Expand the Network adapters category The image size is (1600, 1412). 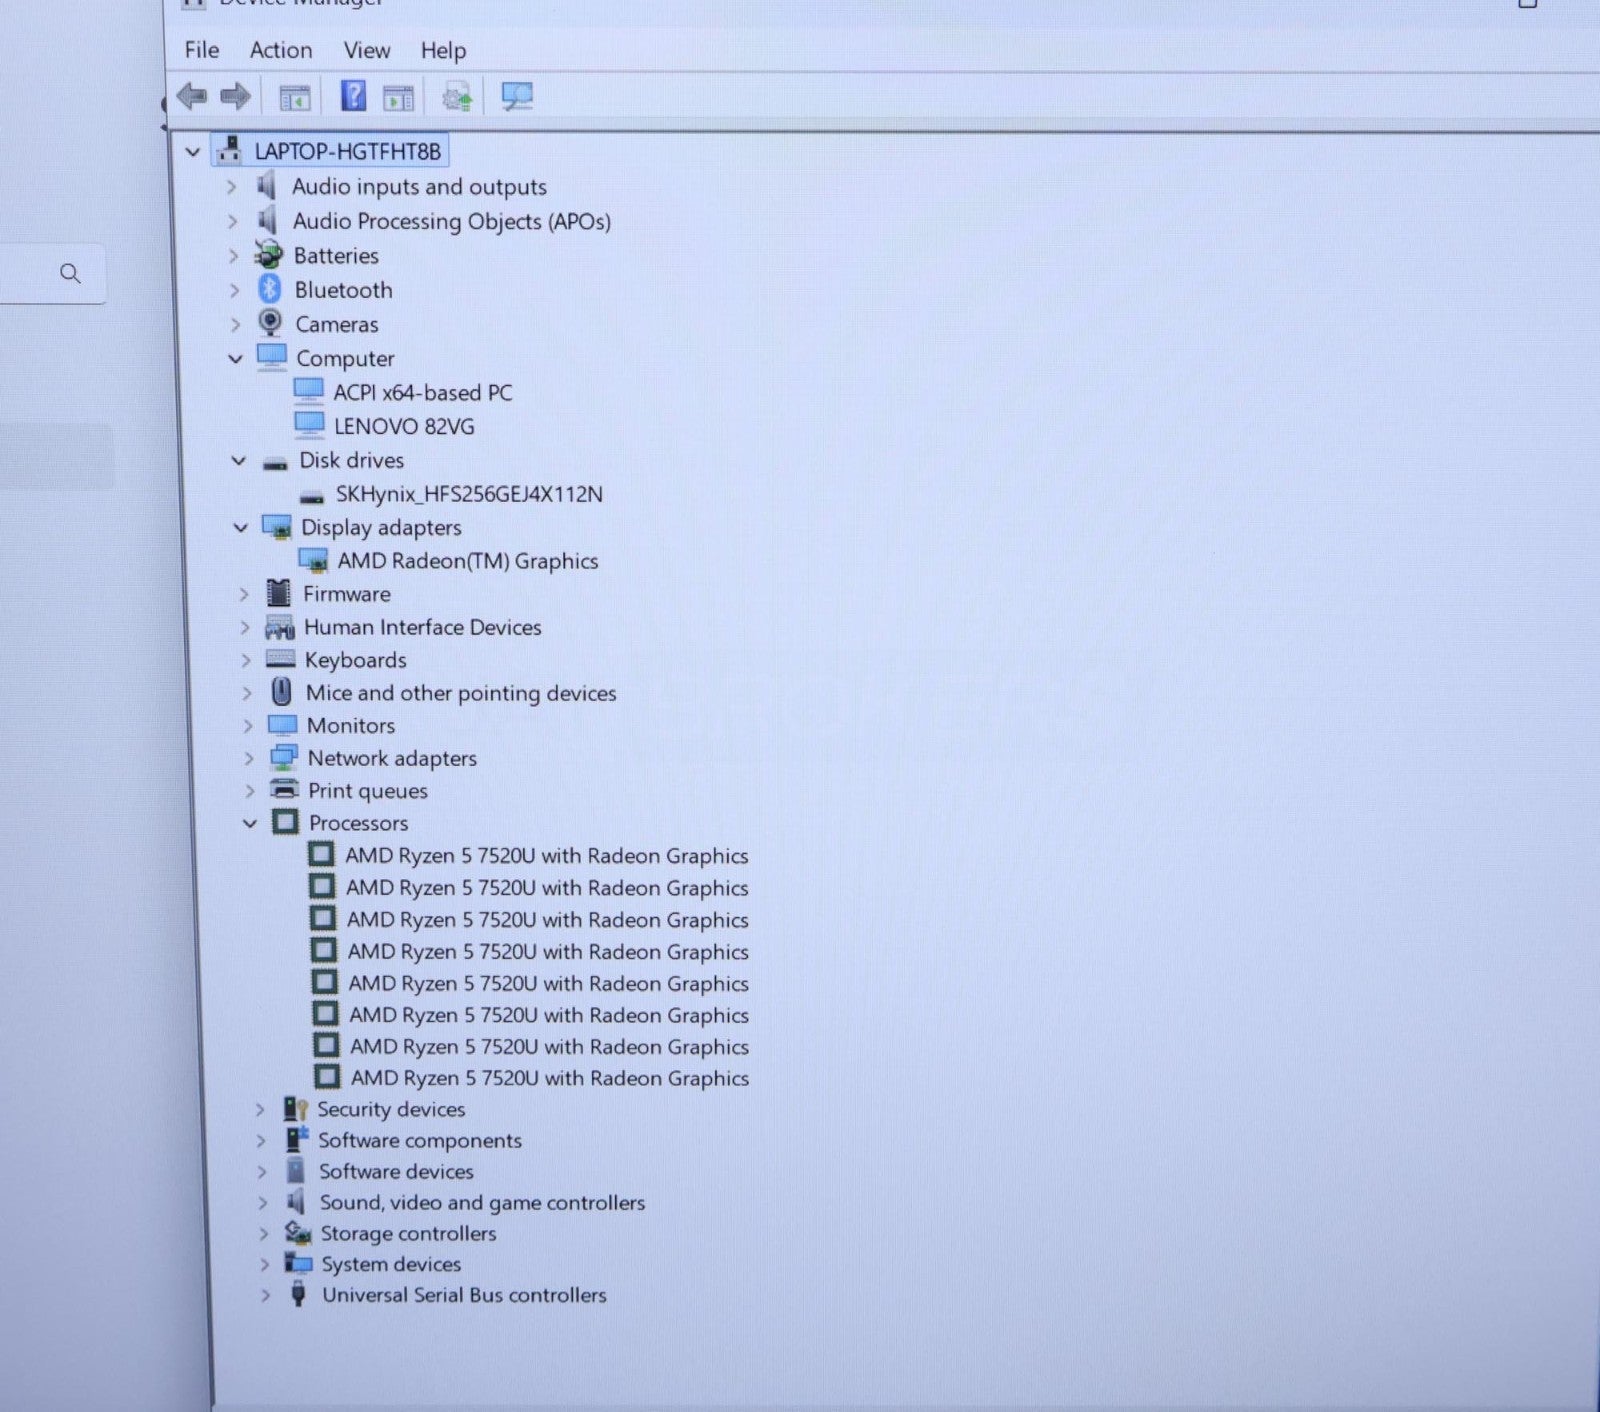249,759
